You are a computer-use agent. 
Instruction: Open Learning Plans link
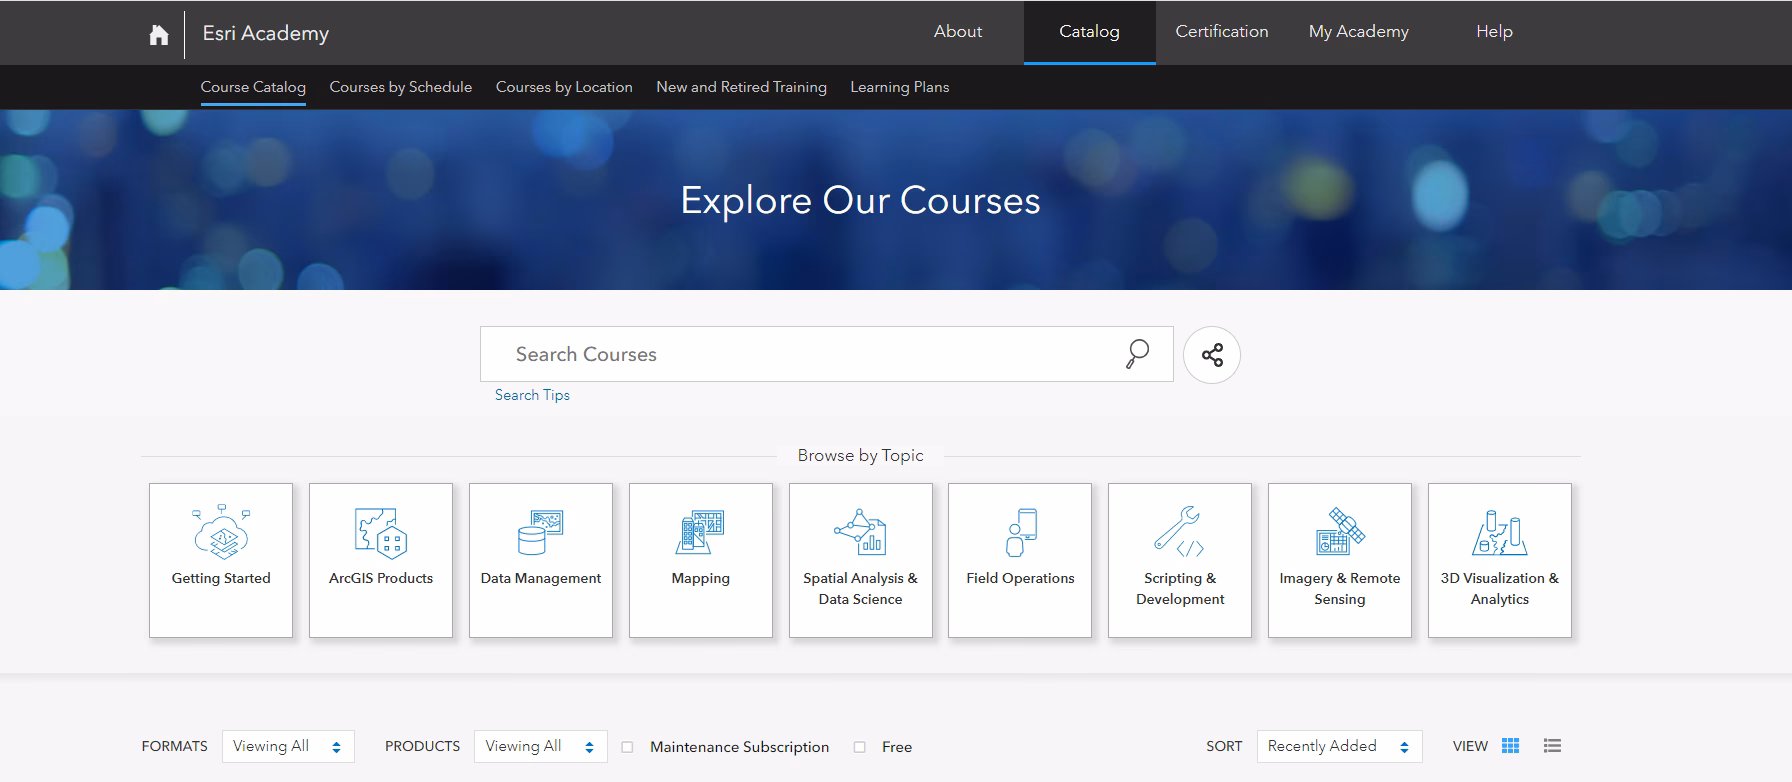[x=900, y=87]
